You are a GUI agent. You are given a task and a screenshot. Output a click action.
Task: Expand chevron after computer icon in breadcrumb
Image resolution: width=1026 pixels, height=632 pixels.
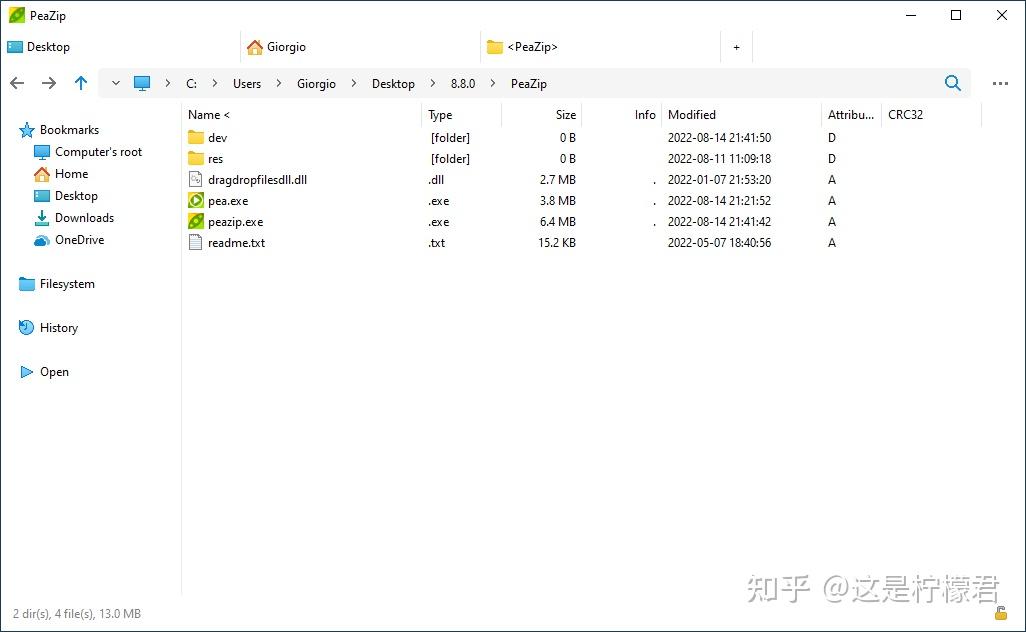click(168, 83)
